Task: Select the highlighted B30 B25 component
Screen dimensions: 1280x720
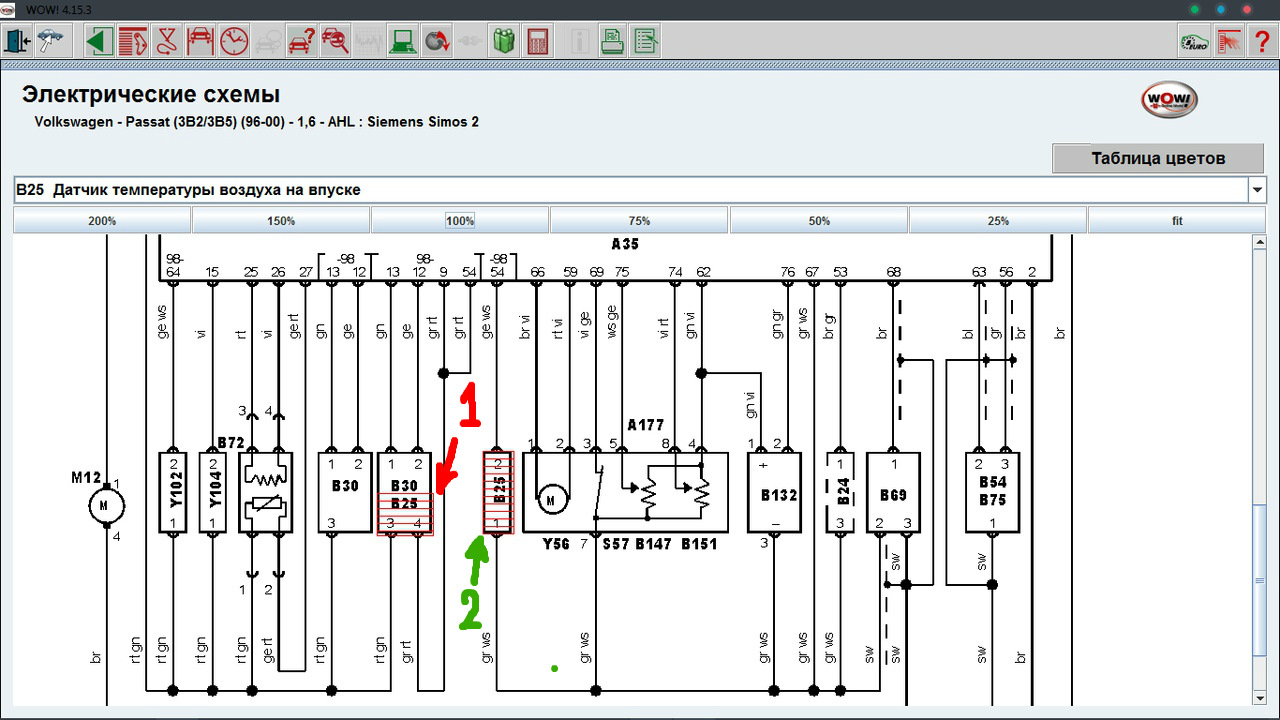Action: point(405,492)
